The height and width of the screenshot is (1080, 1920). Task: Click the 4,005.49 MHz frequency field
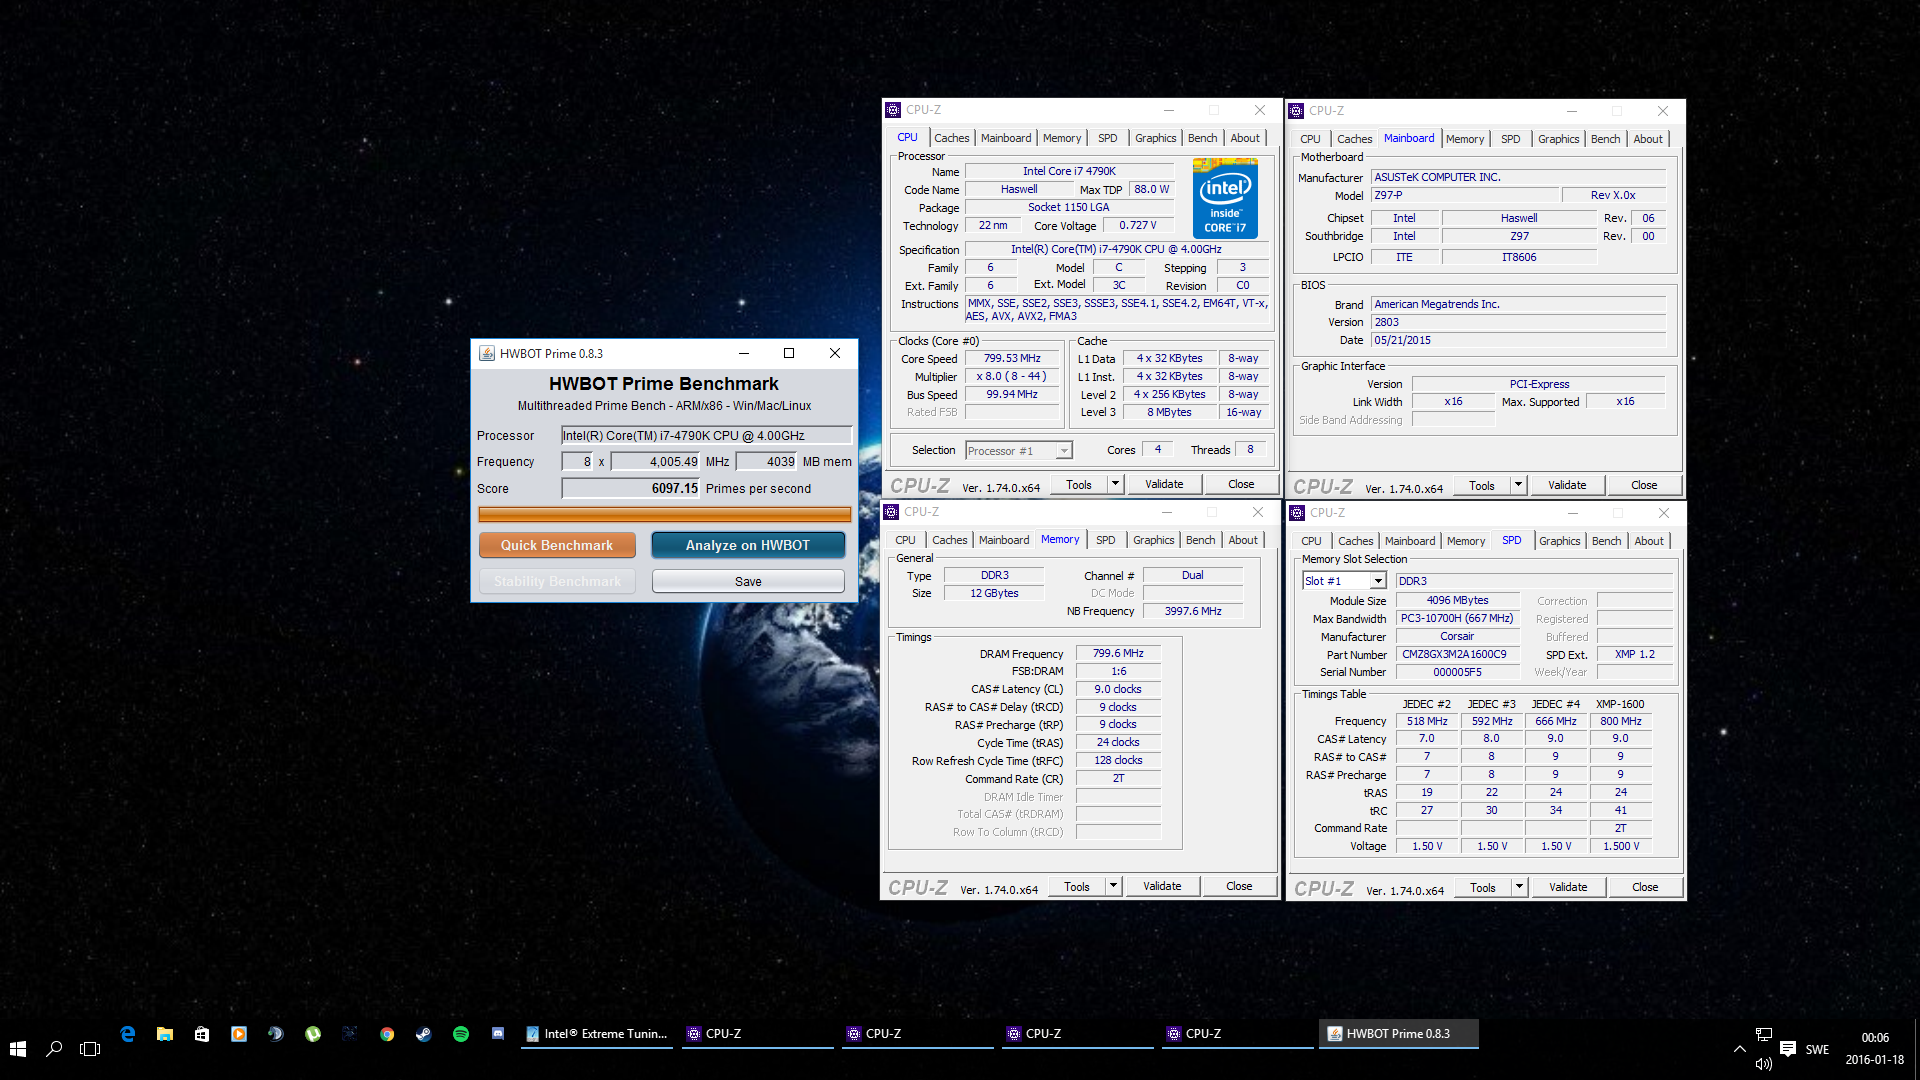click(x=656, y=461)
